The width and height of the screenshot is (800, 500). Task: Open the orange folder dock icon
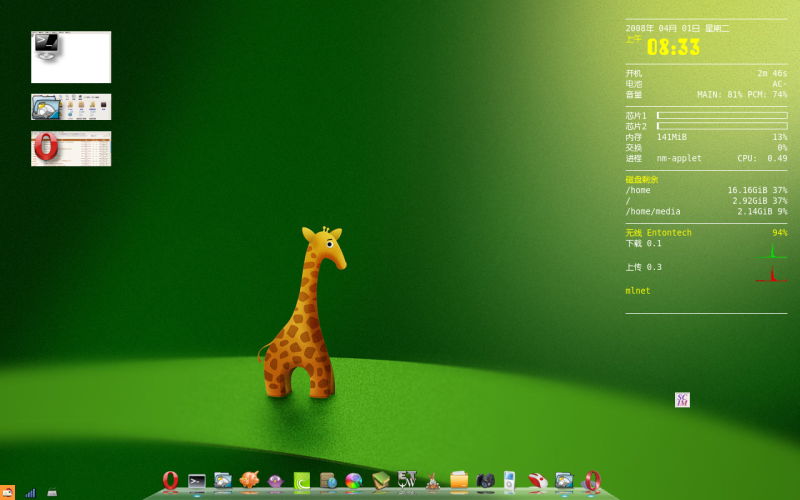coord(459,481)
